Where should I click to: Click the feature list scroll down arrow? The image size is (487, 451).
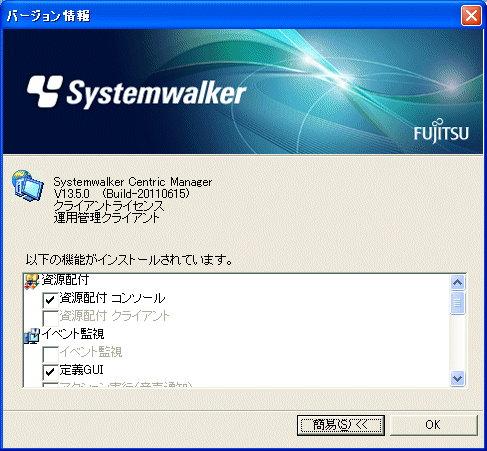click(457, 378)
